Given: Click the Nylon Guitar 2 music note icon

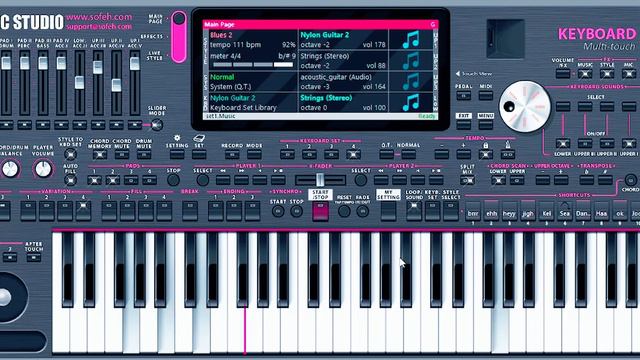Looking at the screenshot, I should pyautogui.click(x=411, y=40).
